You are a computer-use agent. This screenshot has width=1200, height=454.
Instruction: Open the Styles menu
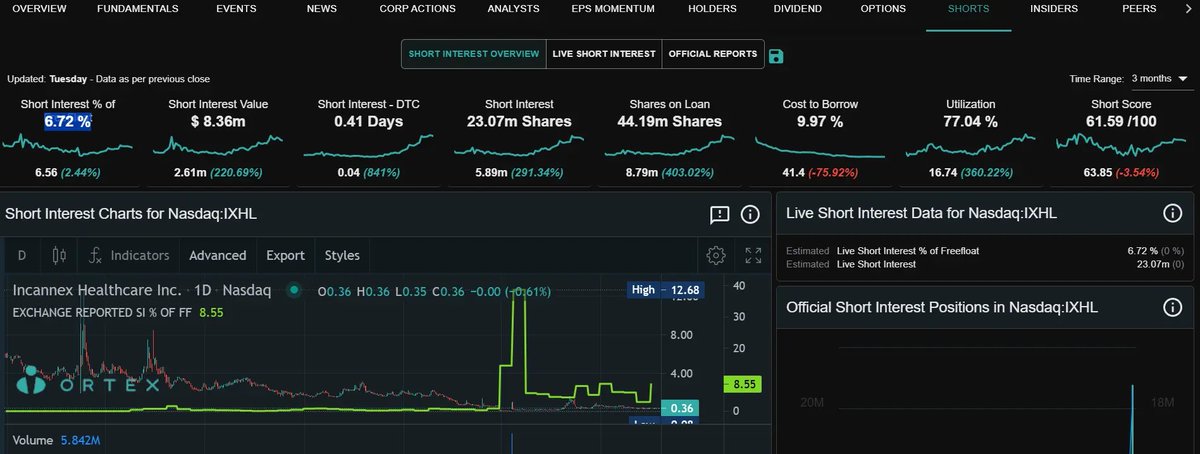(x=342, y=255)
